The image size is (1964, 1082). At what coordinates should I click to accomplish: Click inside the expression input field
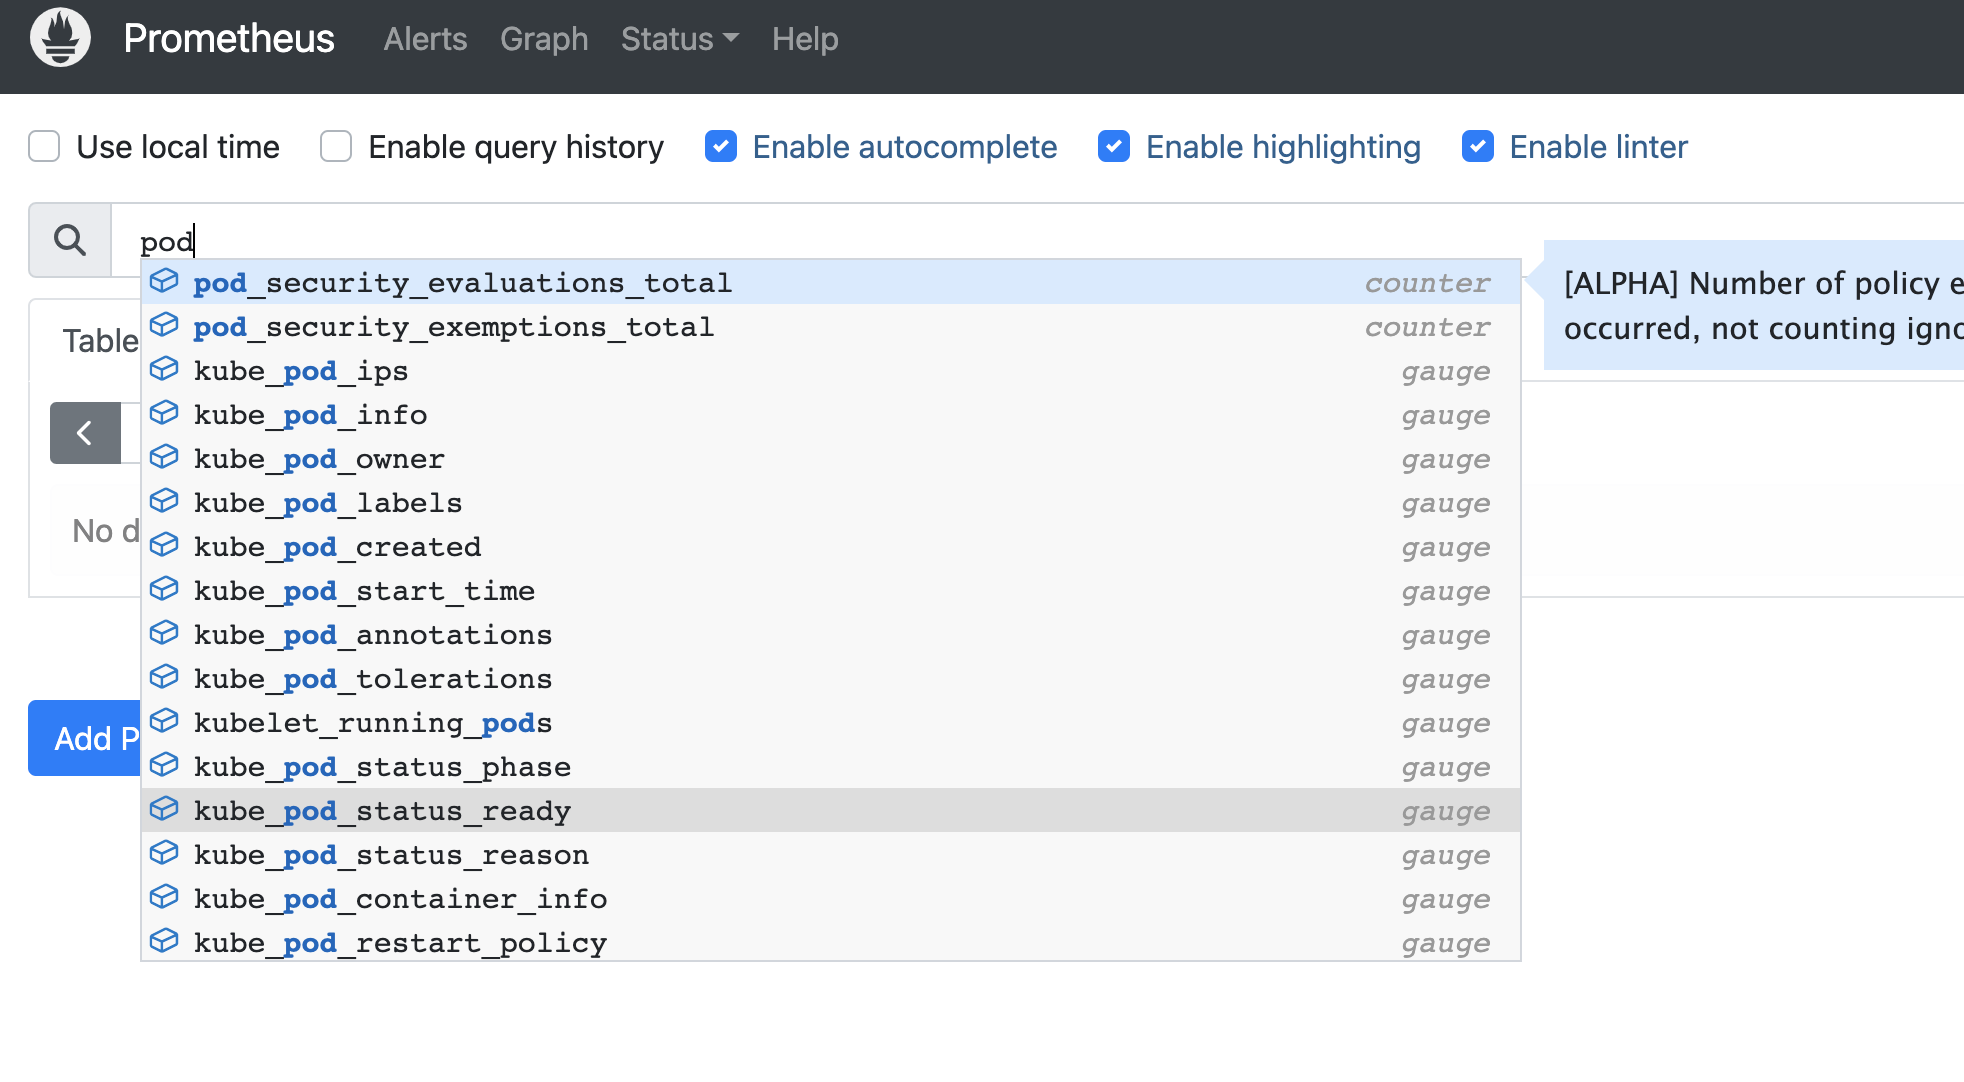1036,240
